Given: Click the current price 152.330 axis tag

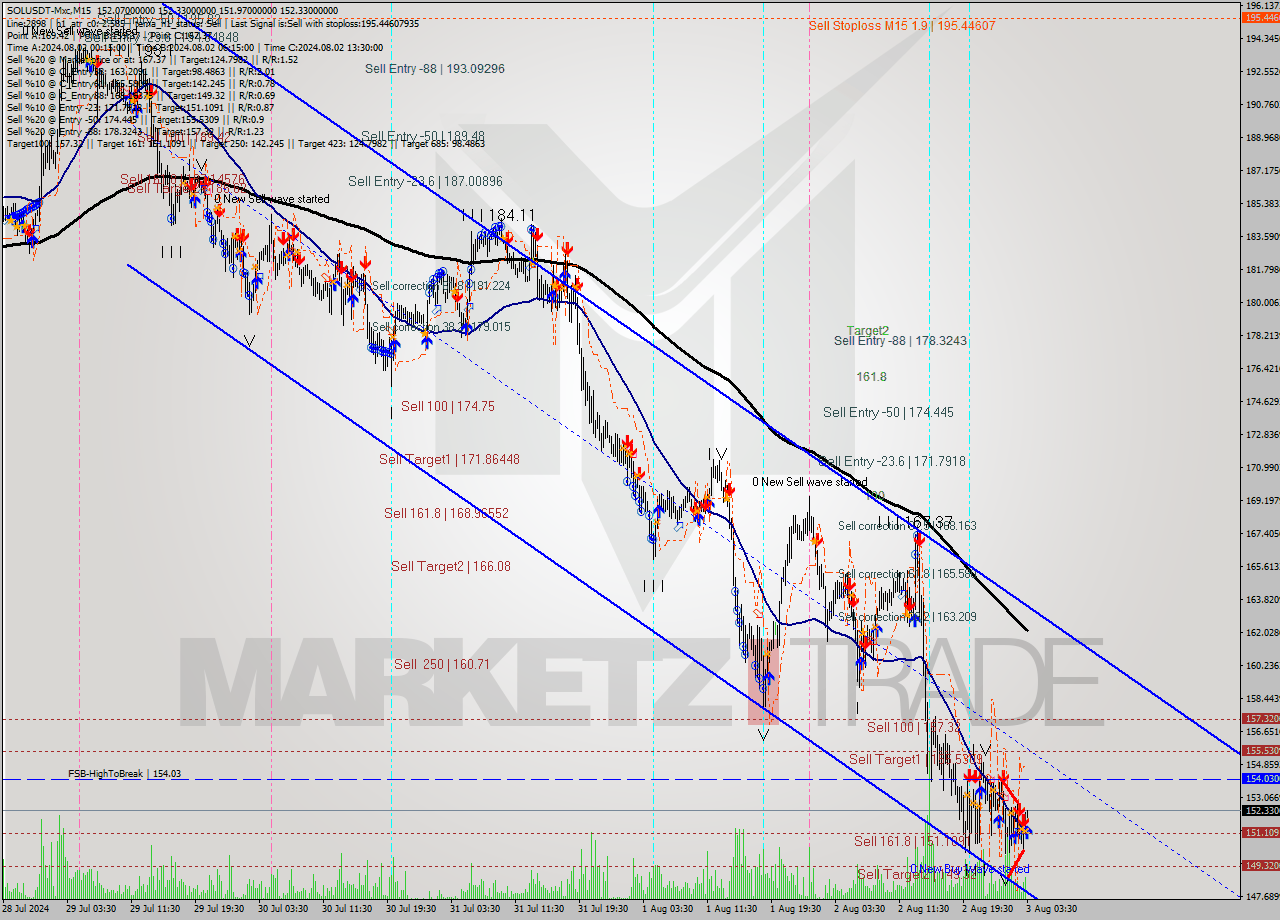Looking at the screenshot, I should coord(1260,810).
